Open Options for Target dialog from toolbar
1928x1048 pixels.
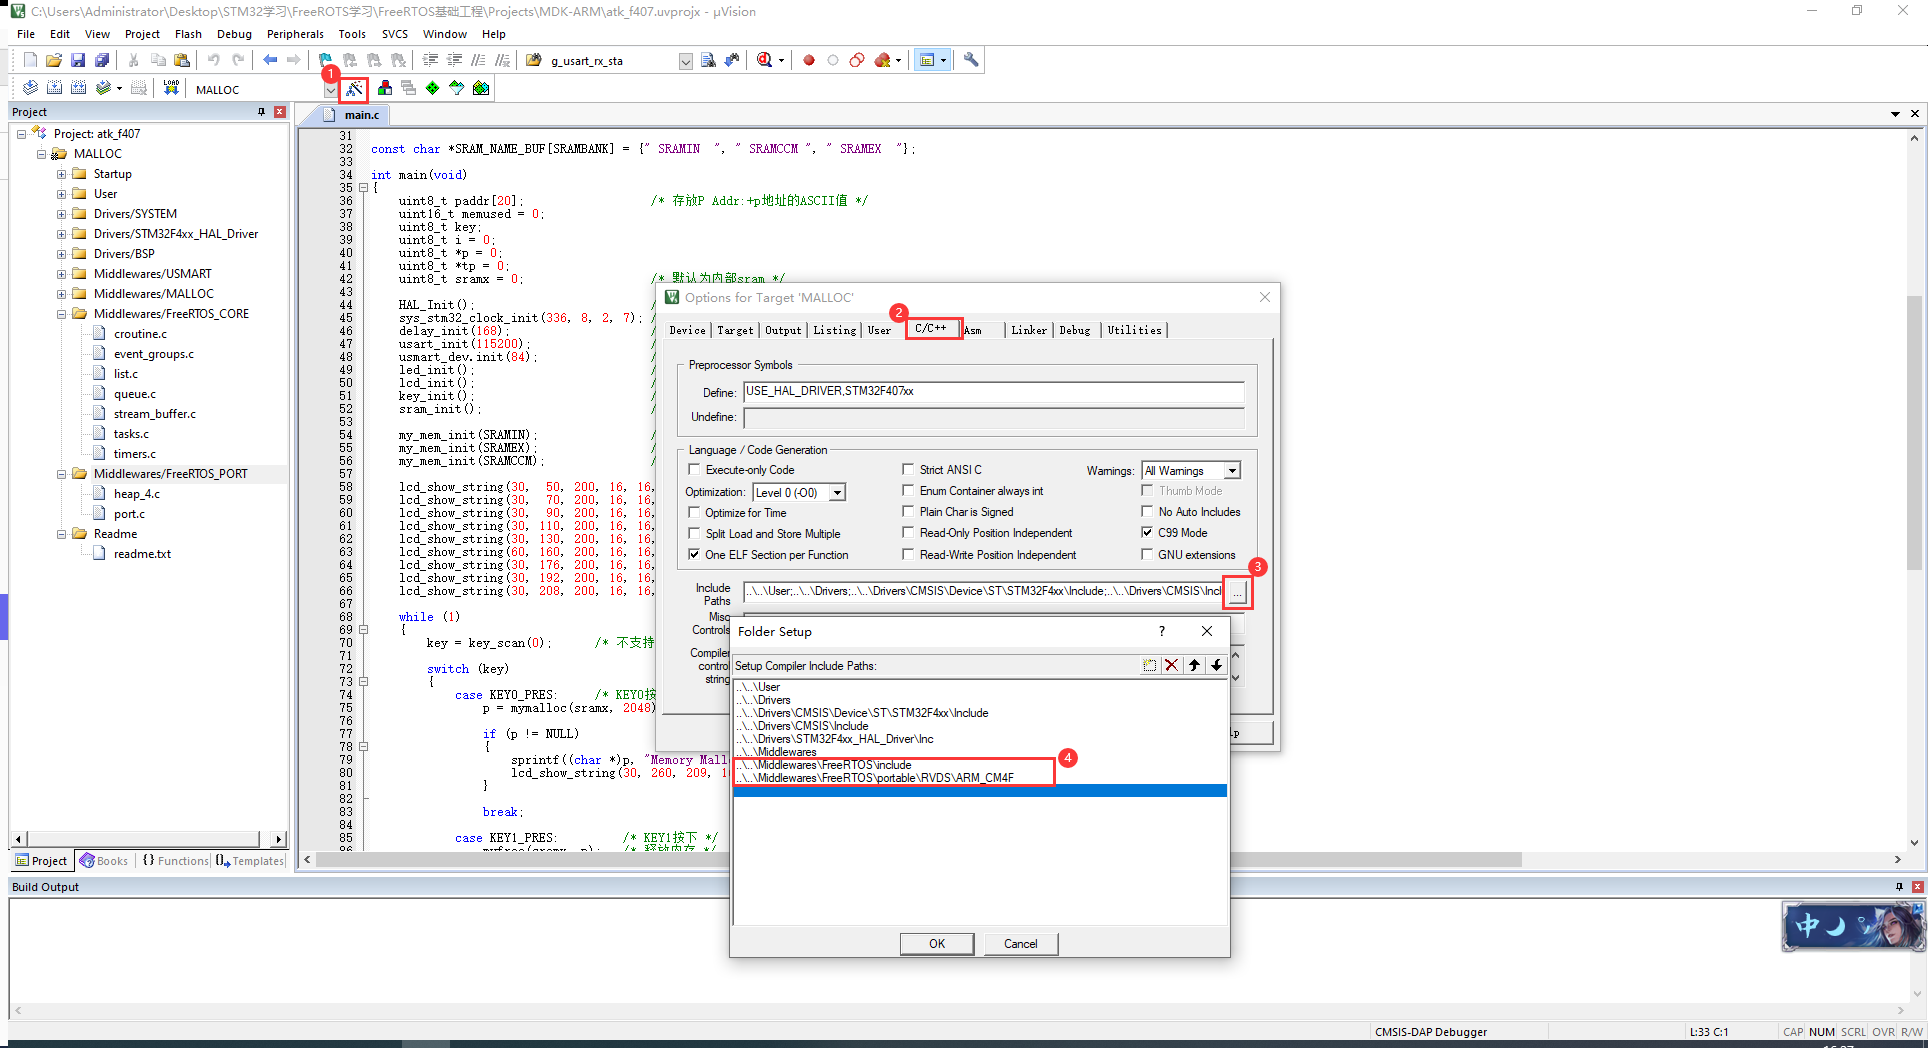(354, 88)
